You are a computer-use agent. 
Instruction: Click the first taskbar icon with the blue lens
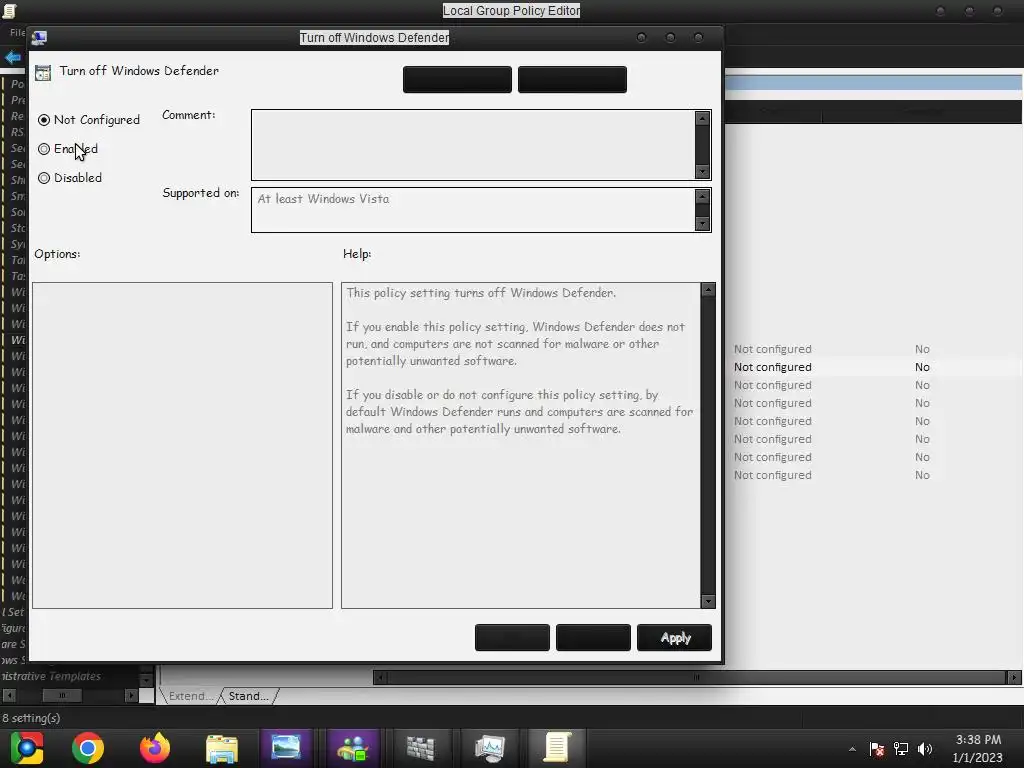(27, 748)
